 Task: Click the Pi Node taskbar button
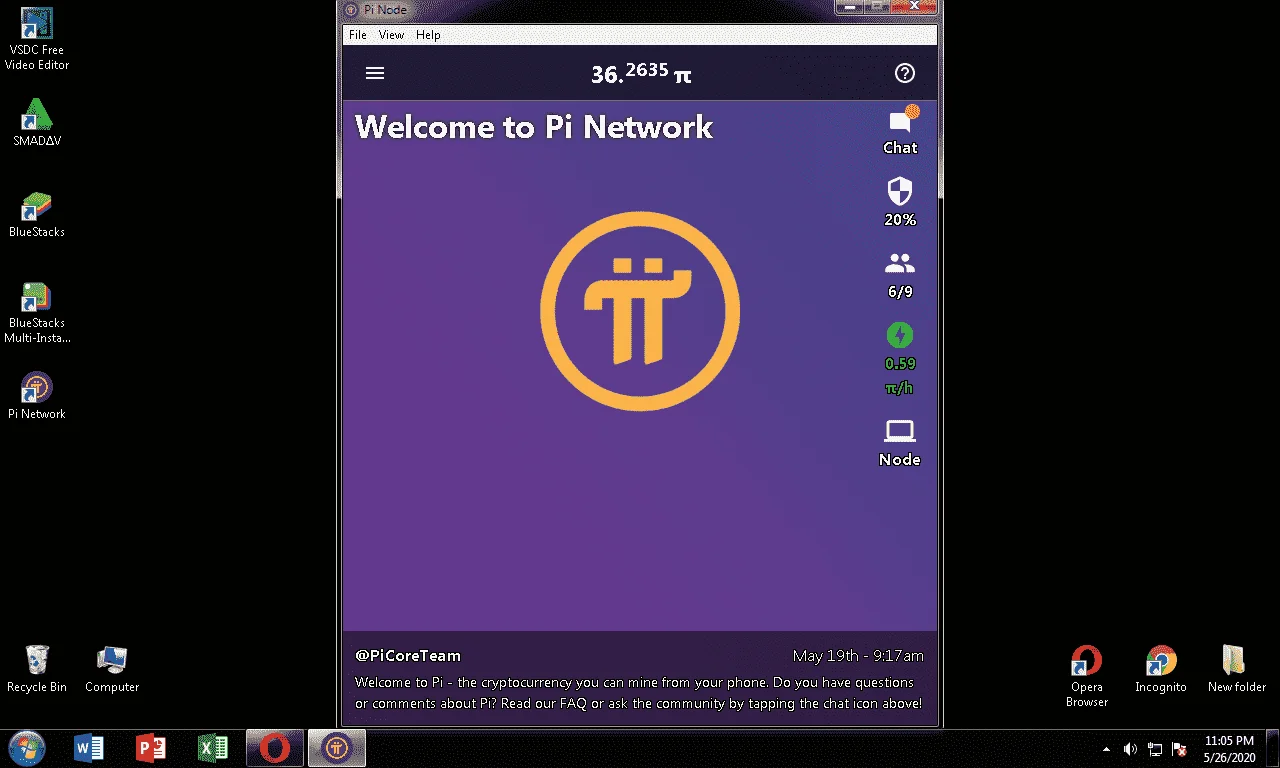click(x=337, y=748)
